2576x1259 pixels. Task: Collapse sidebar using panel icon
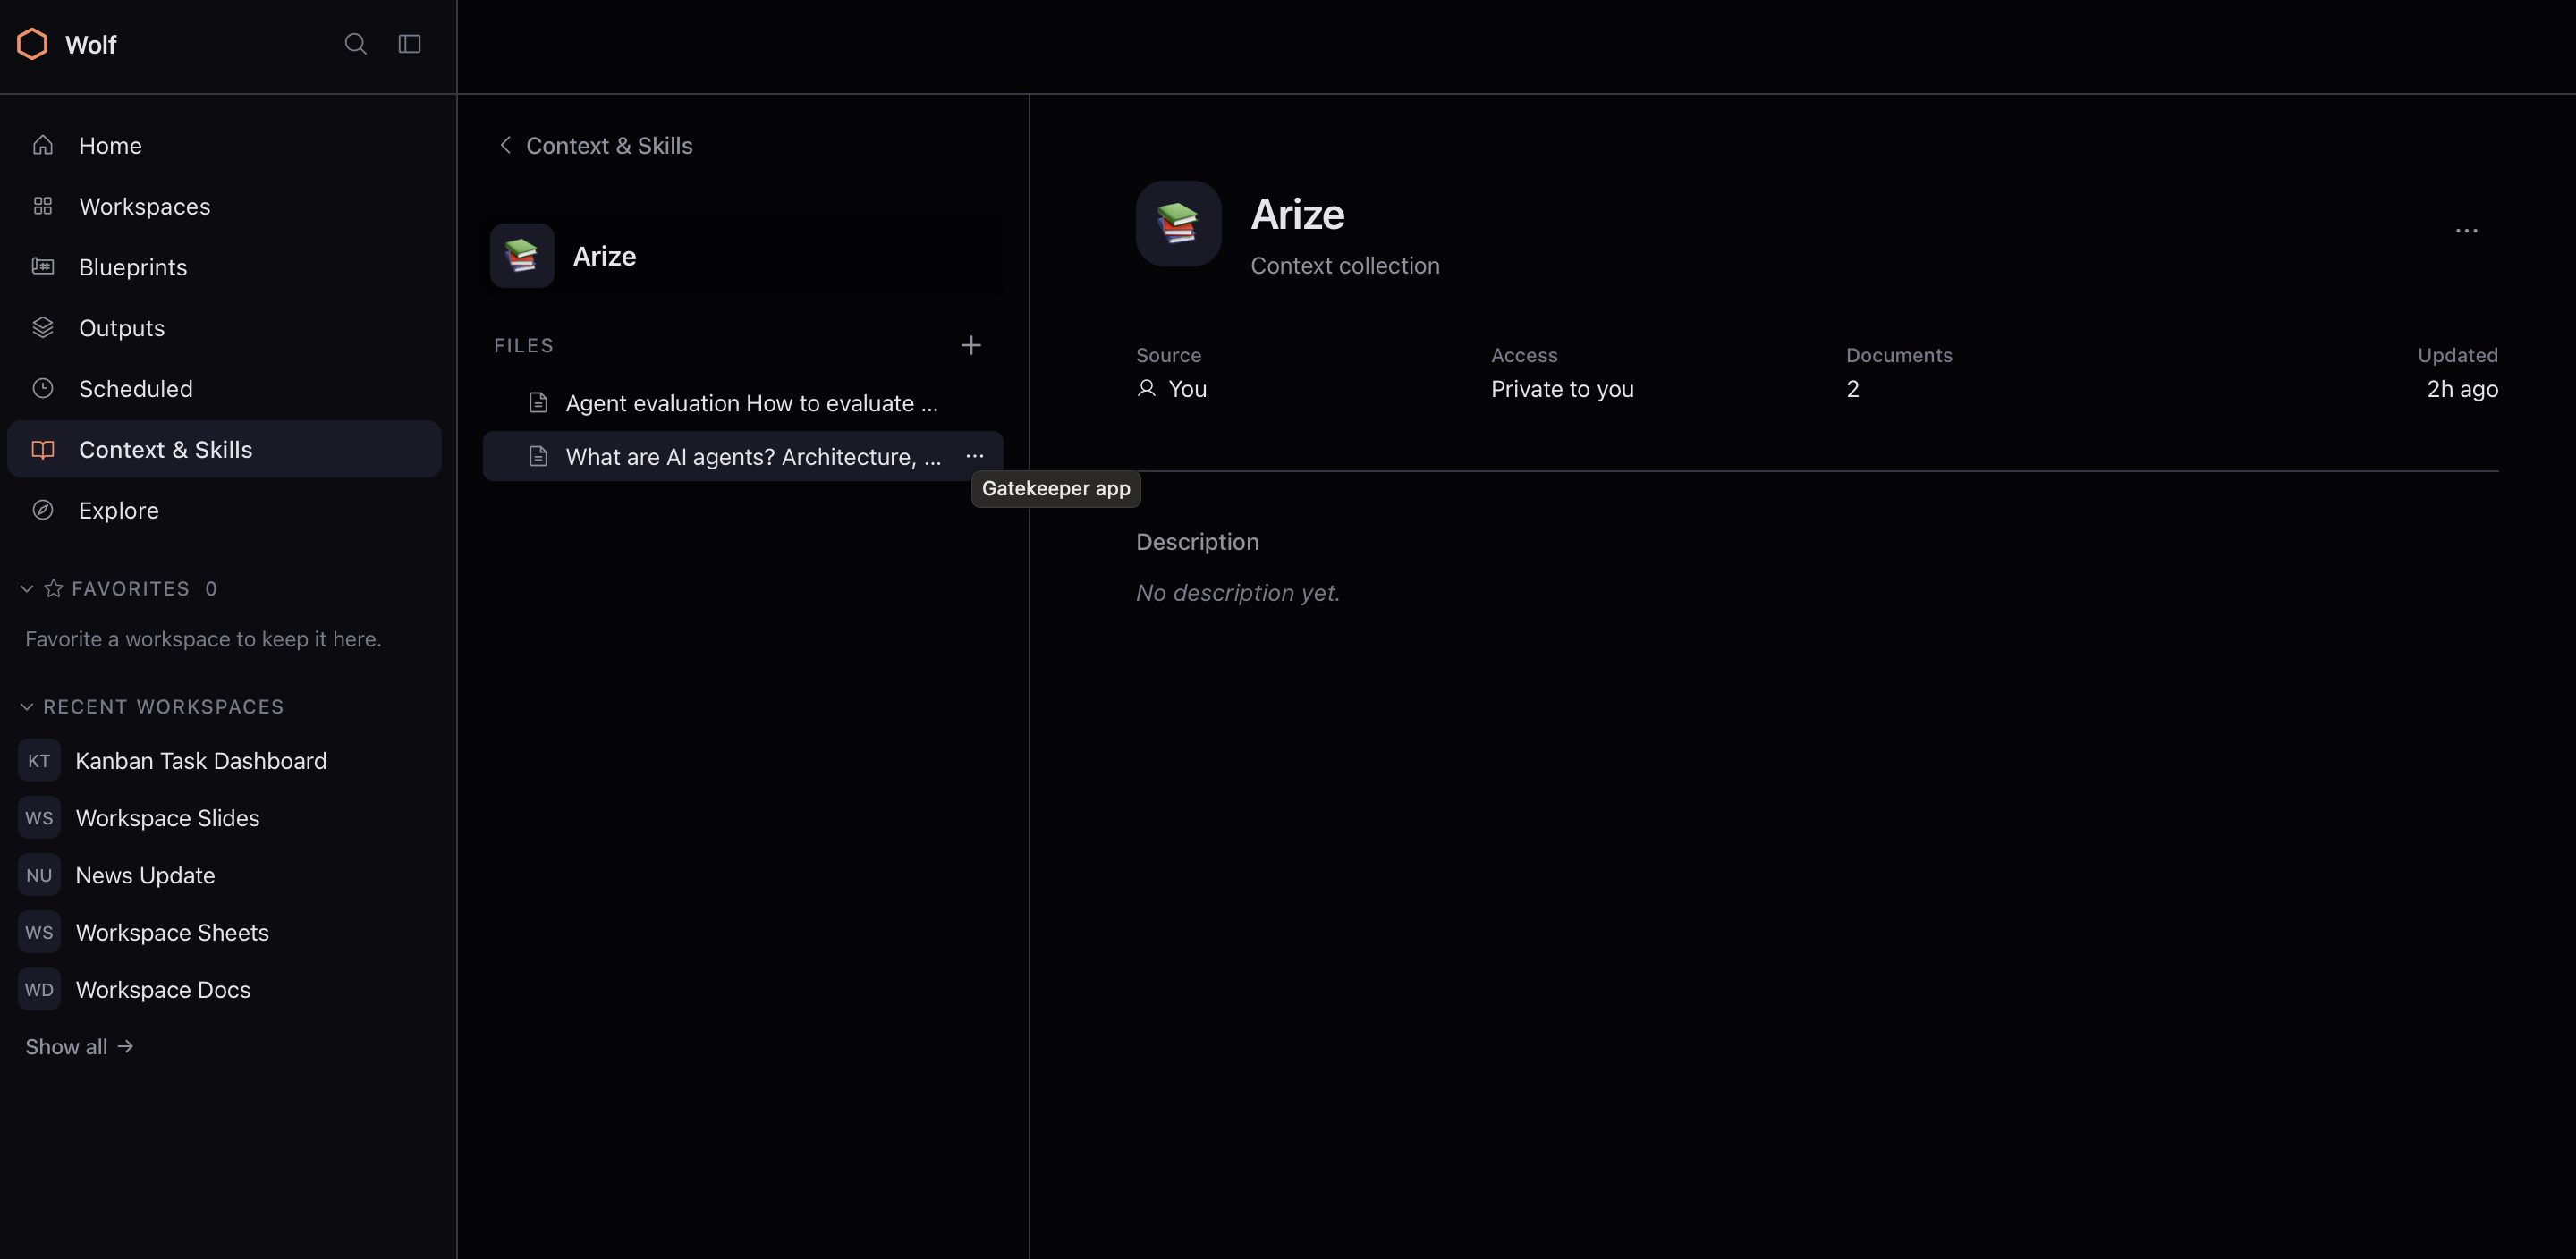(410, 44)
